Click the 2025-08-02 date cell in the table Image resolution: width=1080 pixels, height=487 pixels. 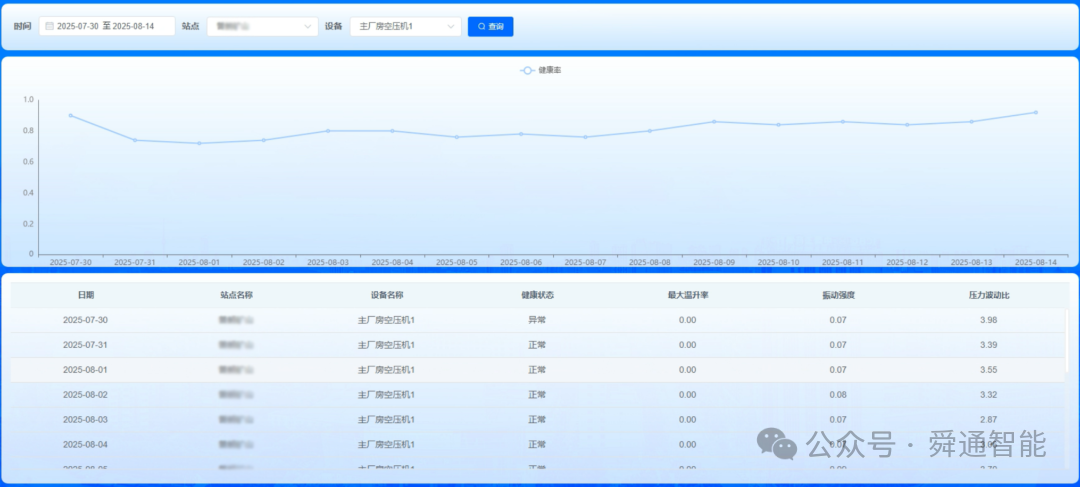coord(85,395)
